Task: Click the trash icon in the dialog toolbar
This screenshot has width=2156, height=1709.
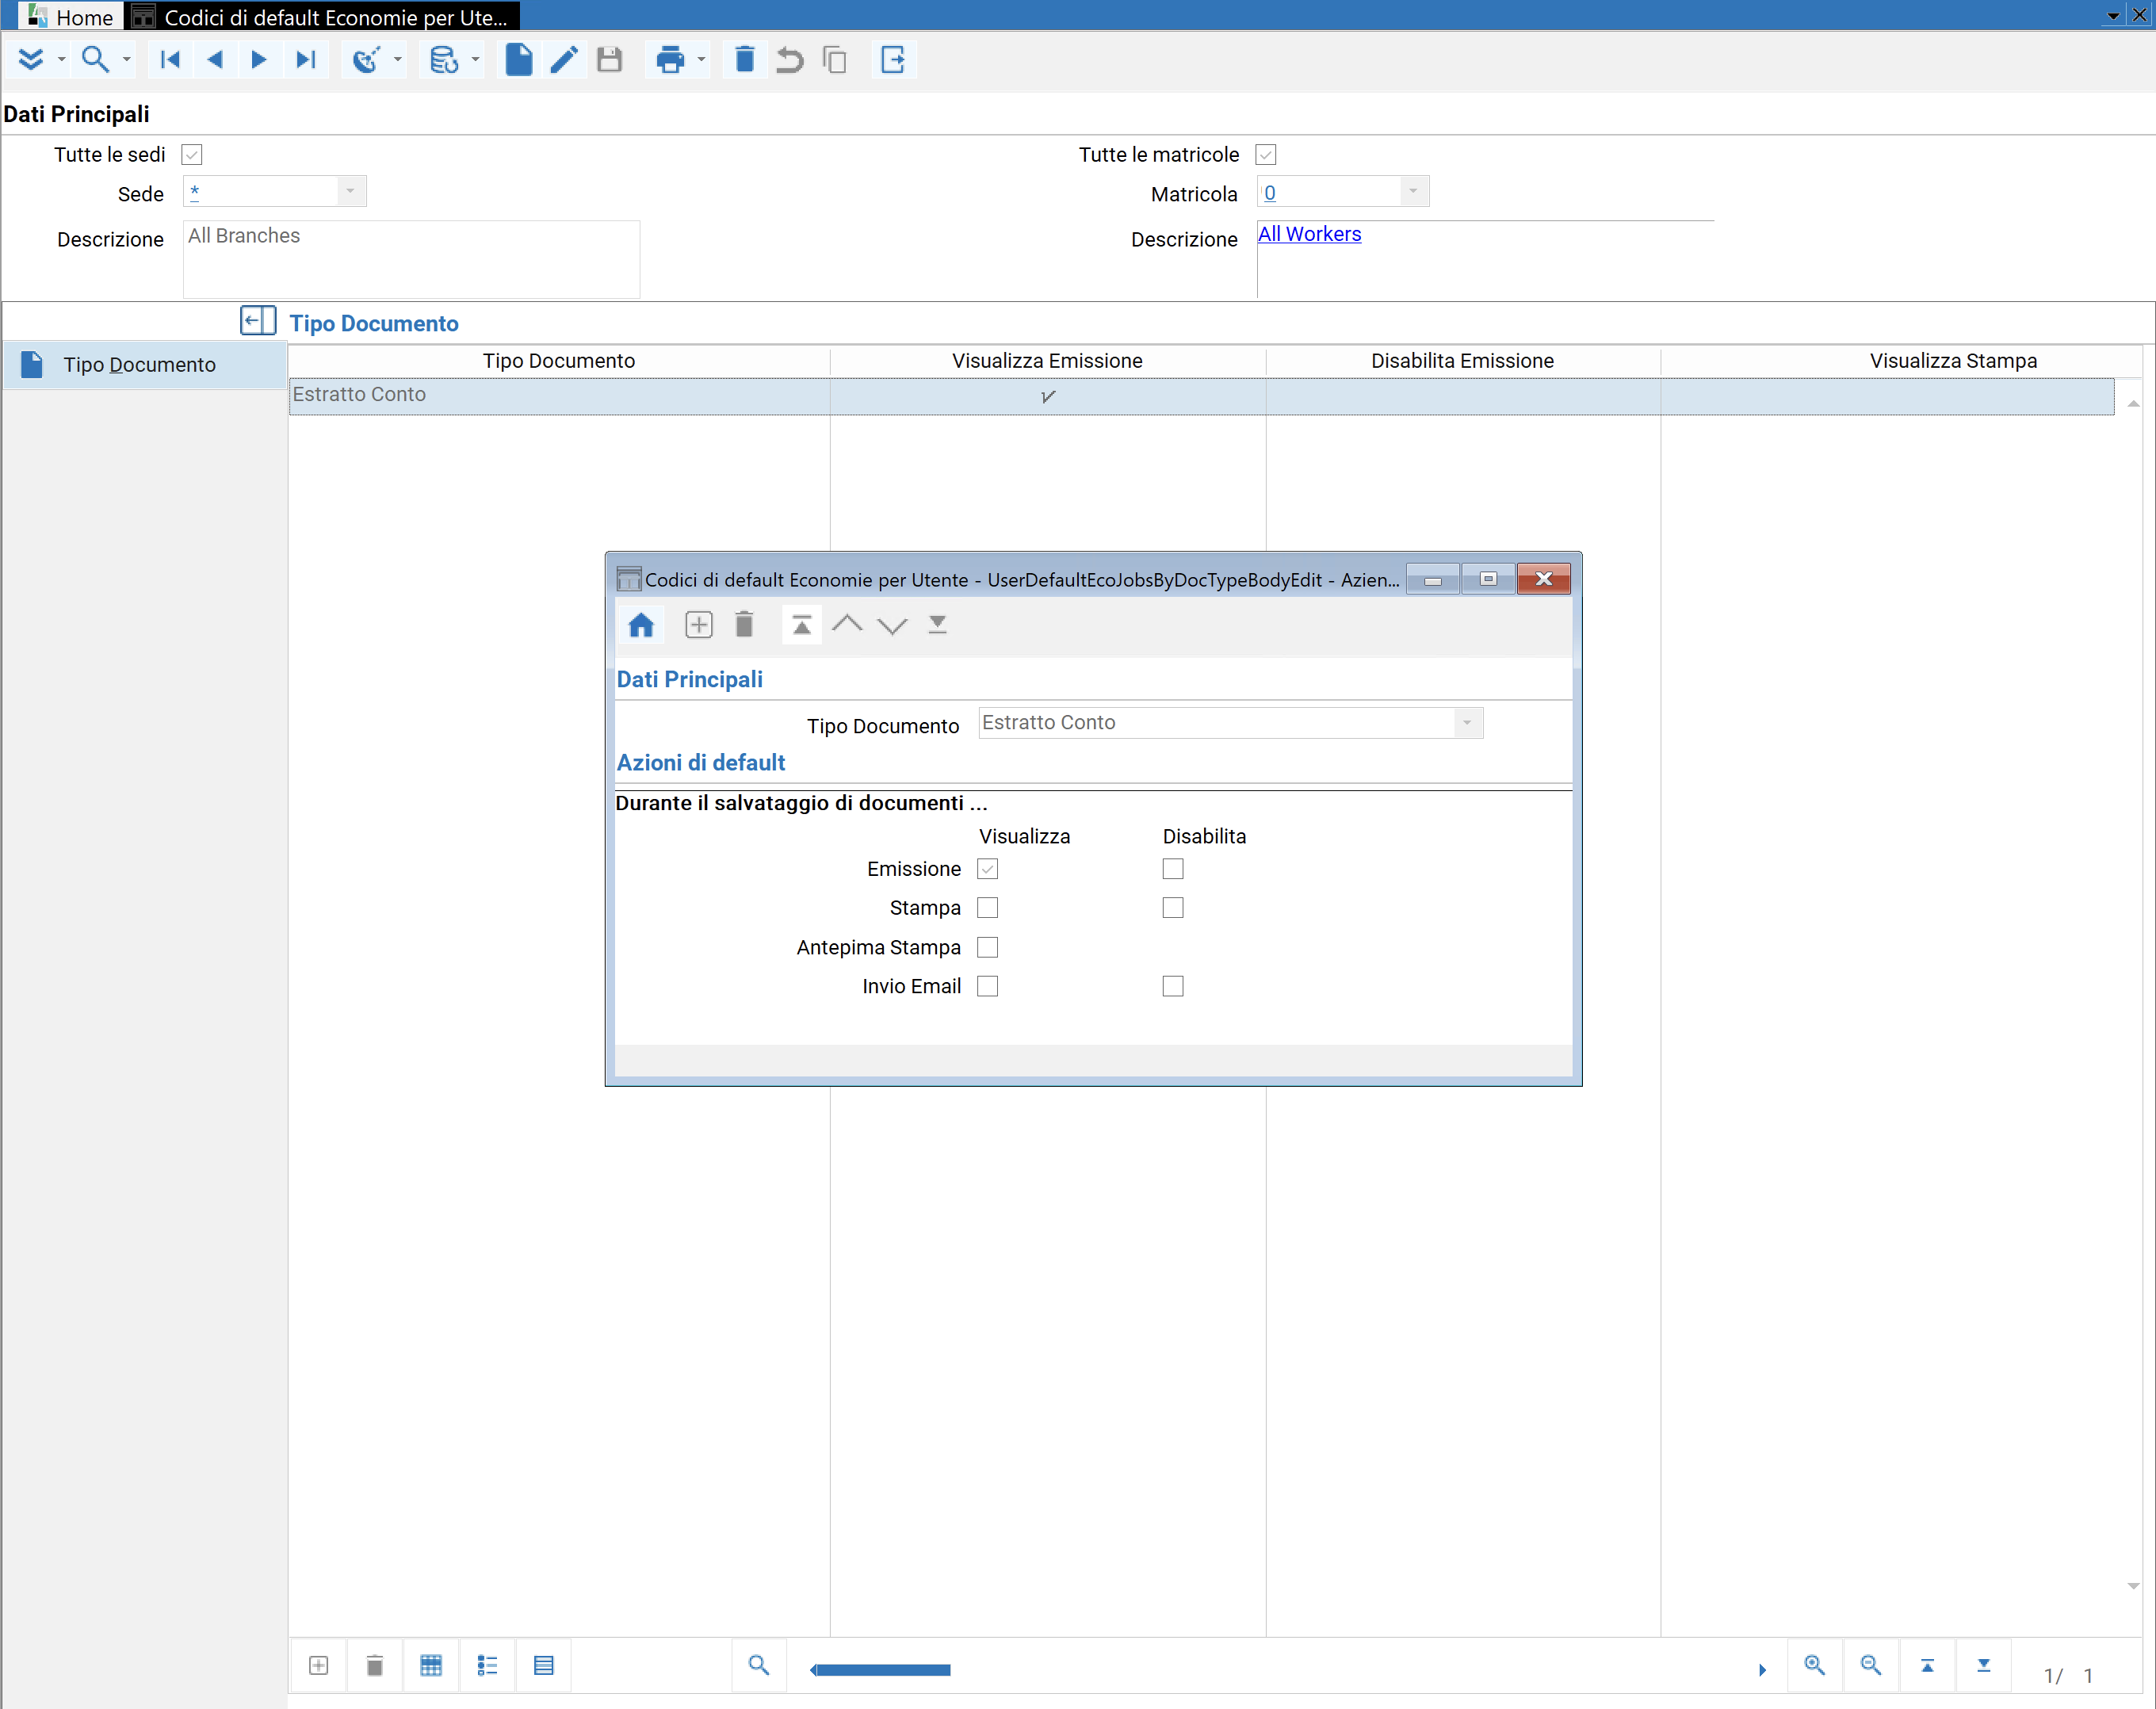Action: (x=744, y=625)
